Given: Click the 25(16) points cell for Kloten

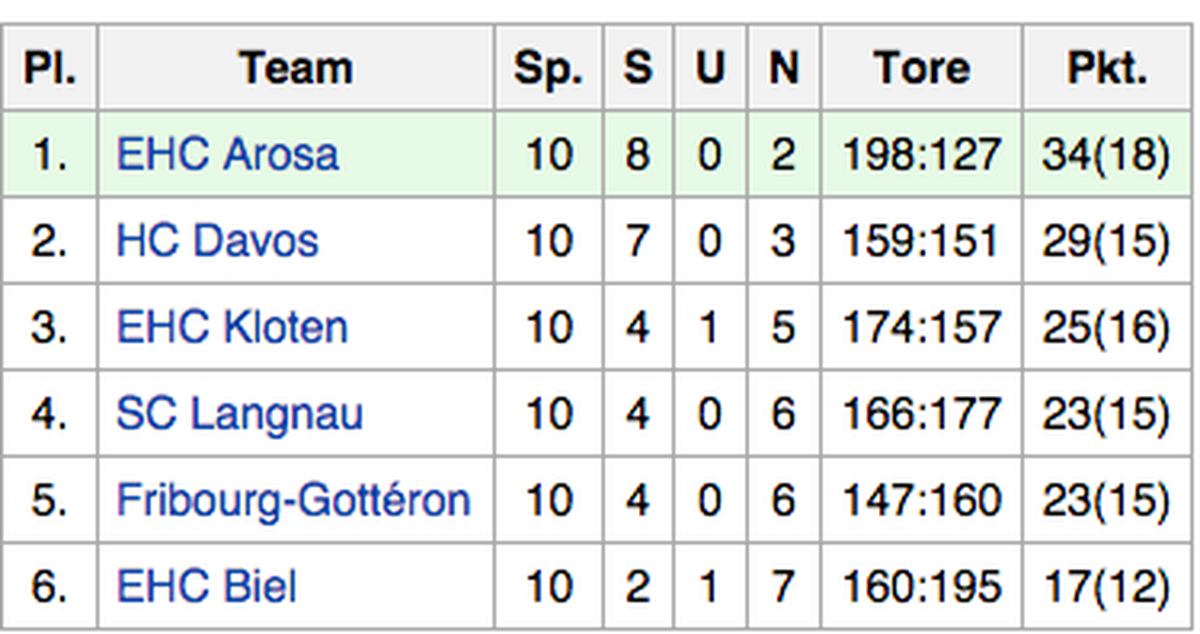Looking at the screenshot, I should (1107, 327).
